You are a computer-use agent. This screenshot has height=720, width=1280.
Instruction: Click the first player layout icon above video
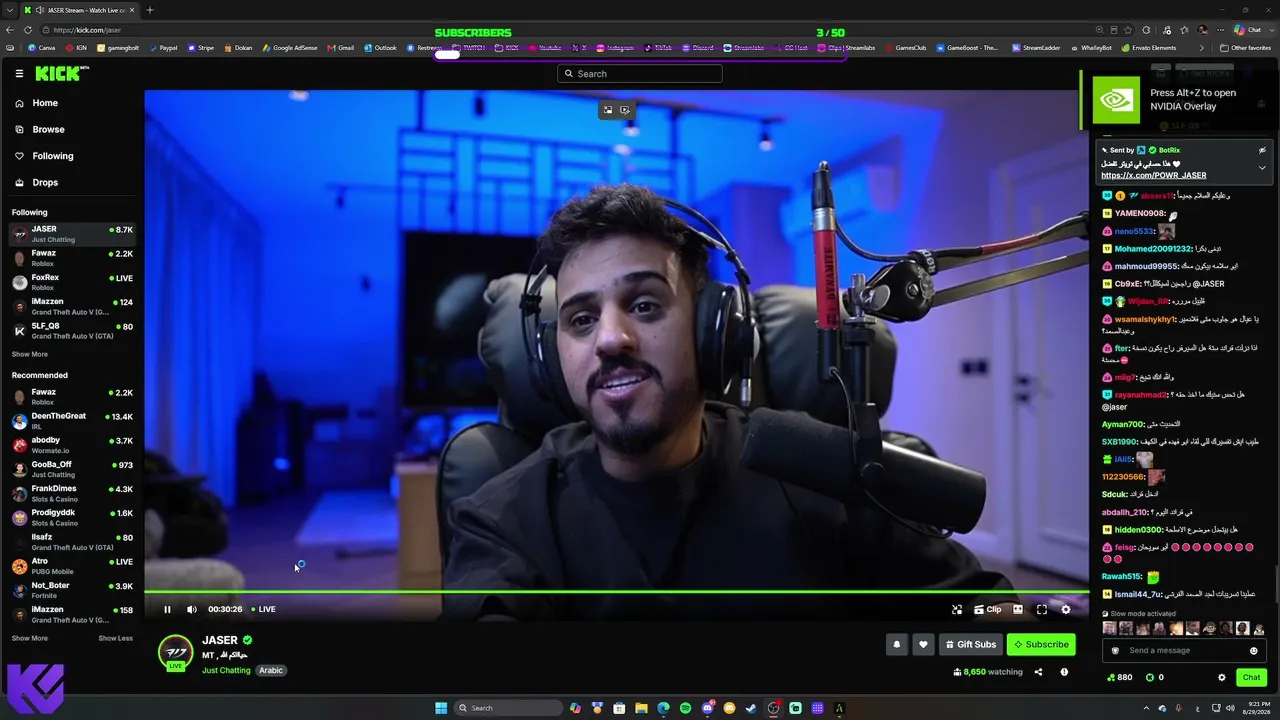[x=607, y=110]
